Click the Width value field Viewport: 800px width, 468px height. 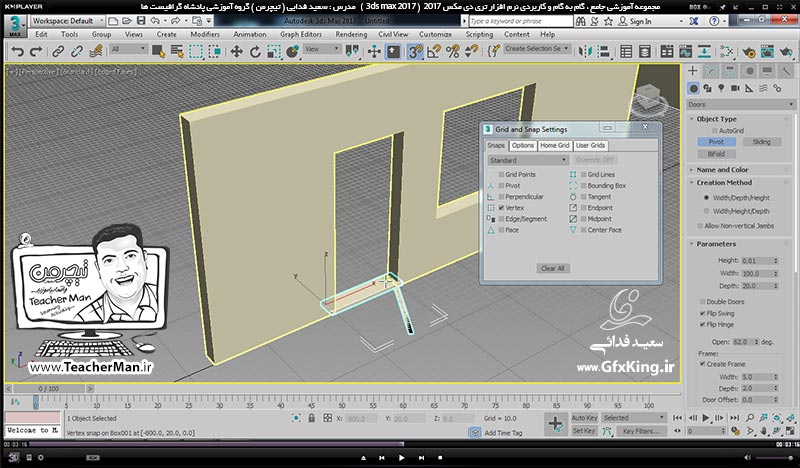(x=757, y=274)
